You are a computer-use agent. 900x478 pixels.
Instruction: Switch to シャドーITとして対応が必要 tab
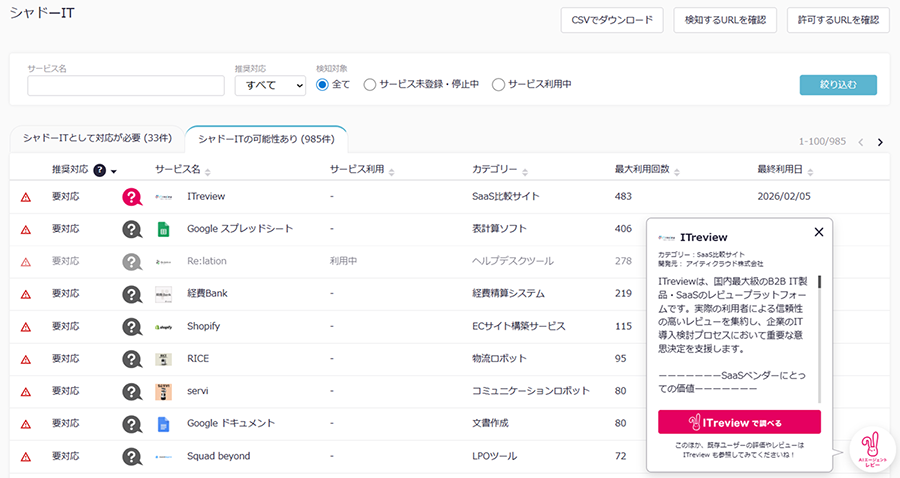pos(97,138)
